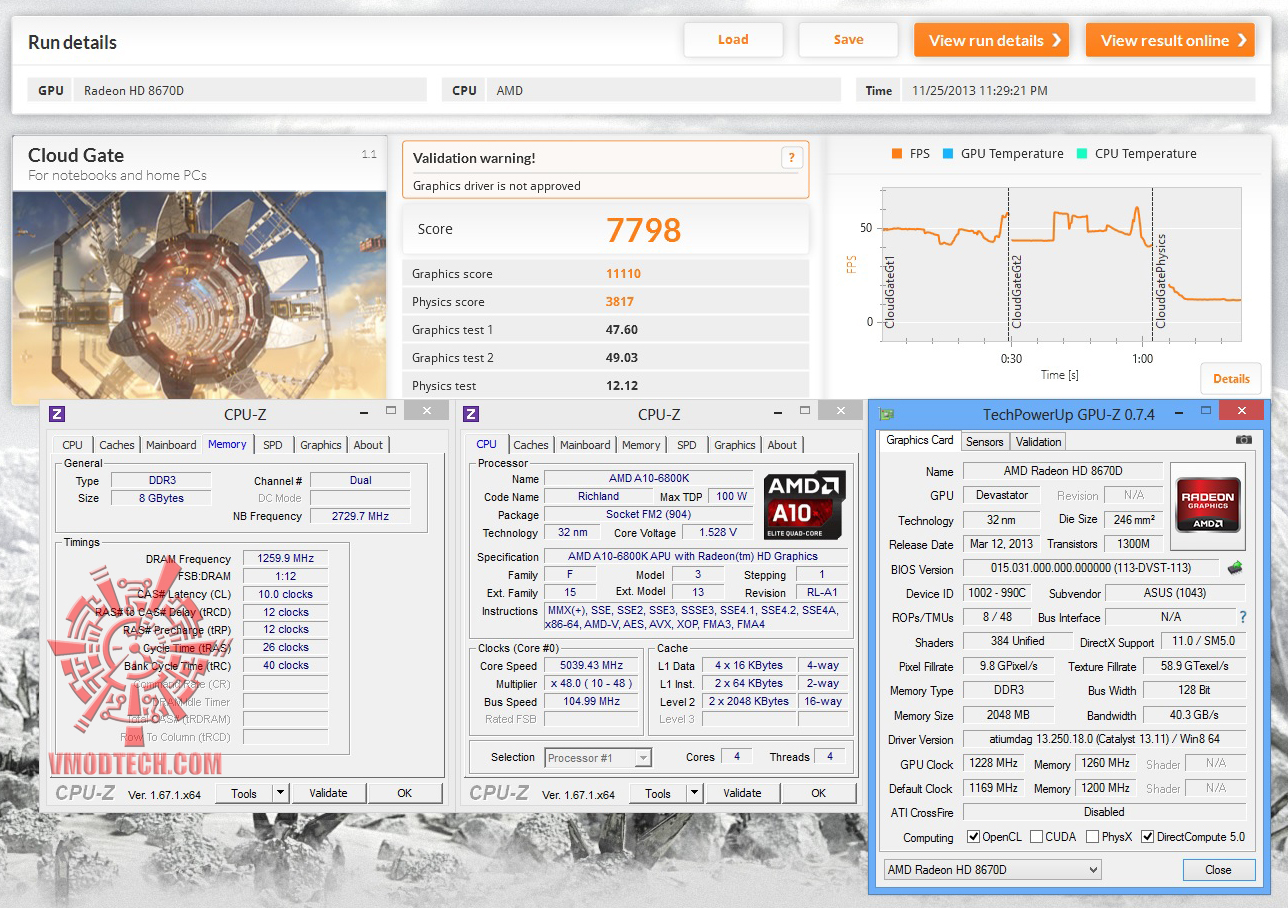Click GPU Temperature legend blue marker

pos(948,153)
